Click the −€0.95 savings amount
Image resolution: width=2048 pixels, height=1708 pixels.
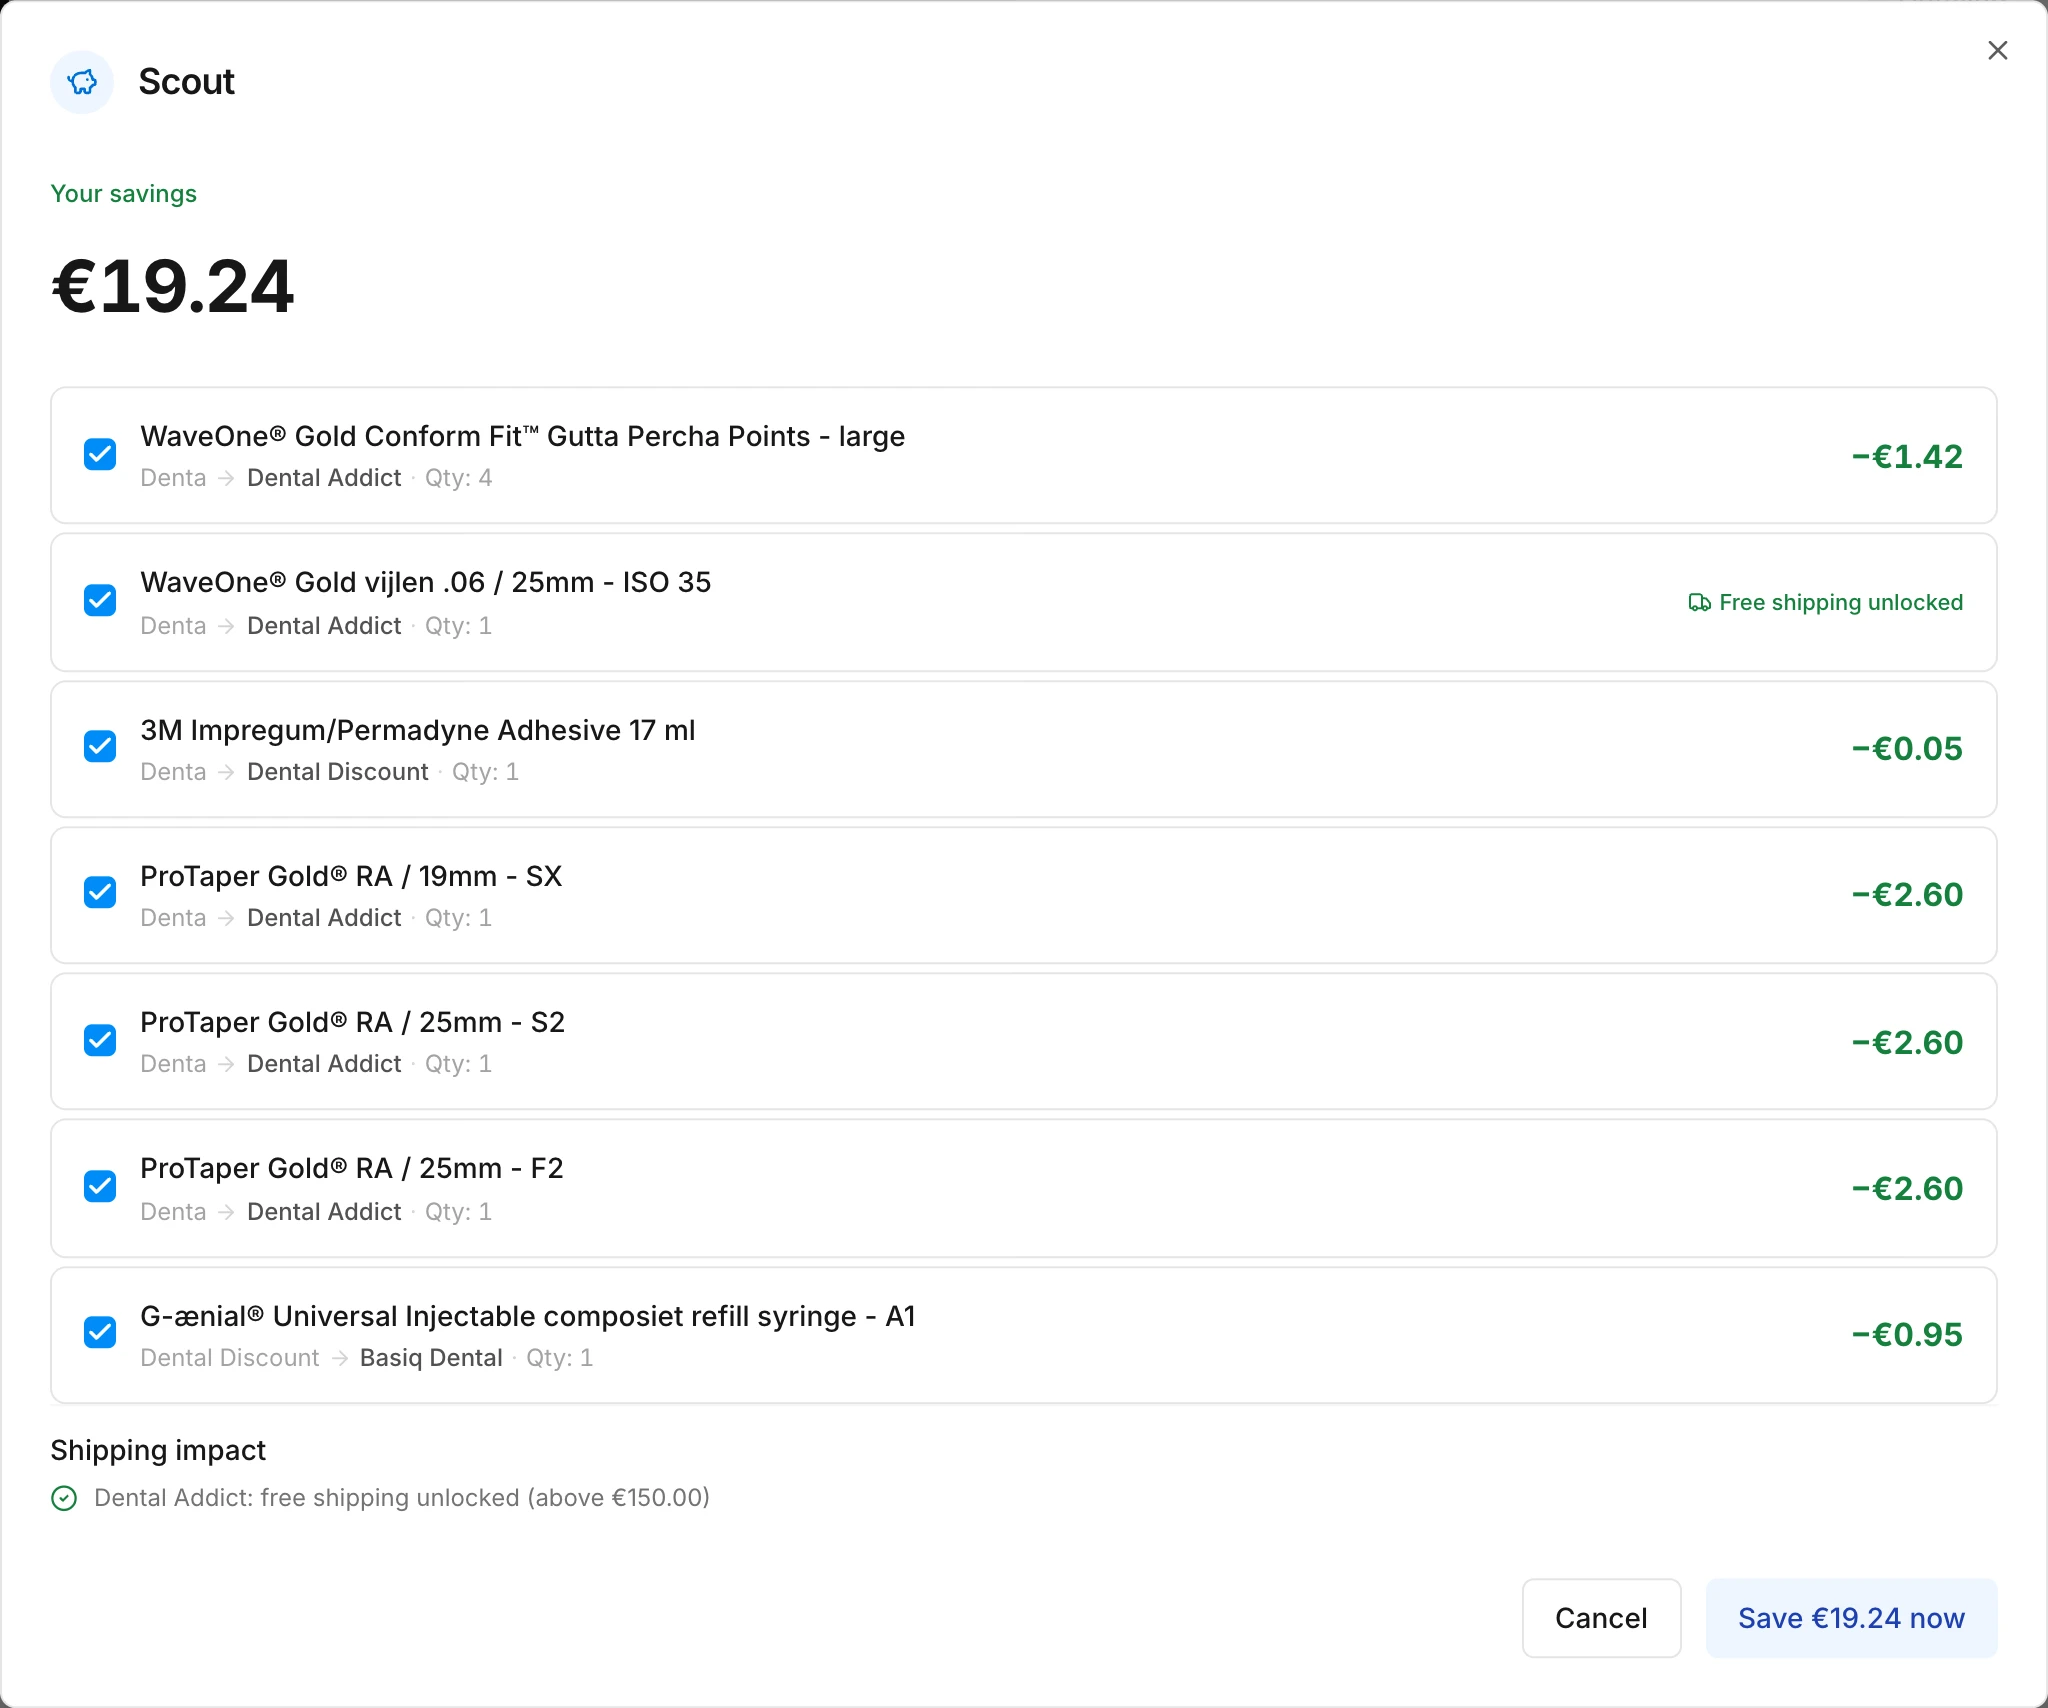click(x=1907, y=1334)
